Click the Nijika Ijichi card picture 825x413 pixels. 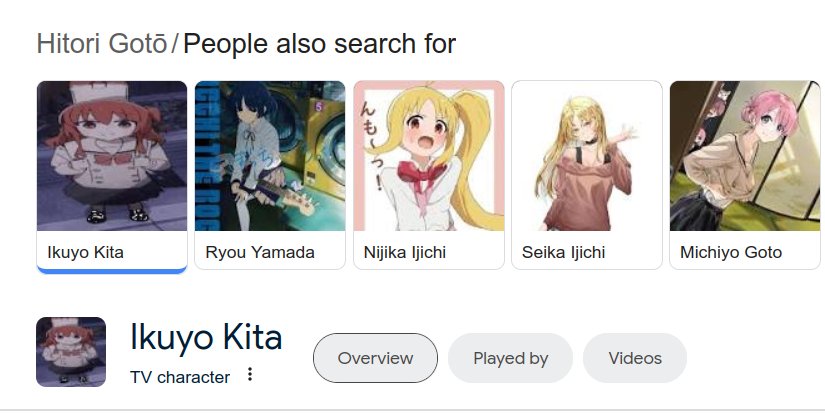[429, 156]
